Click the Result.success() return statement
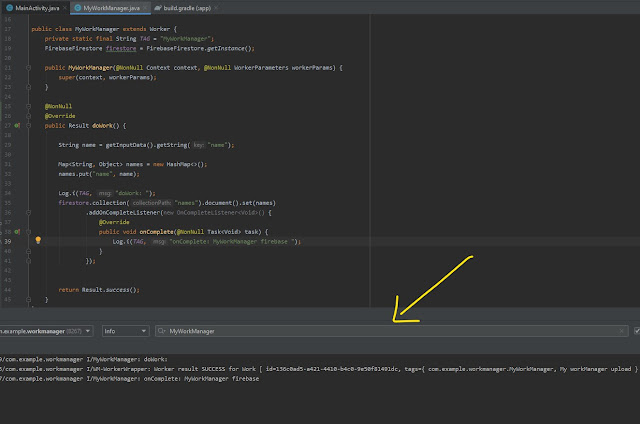 pyautogui.click(x=98, y=289)
